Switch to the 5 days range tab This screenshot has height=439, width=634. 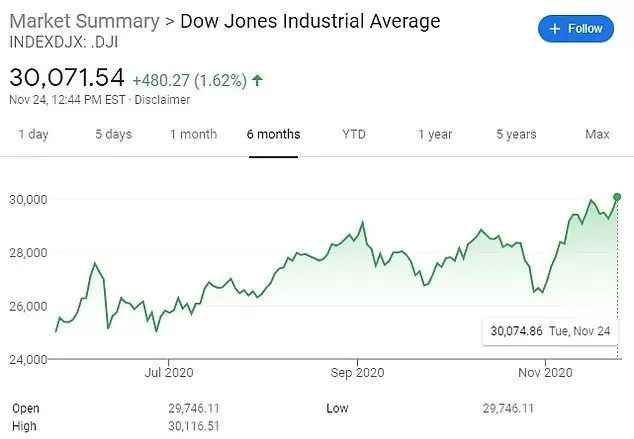[114, 134]
